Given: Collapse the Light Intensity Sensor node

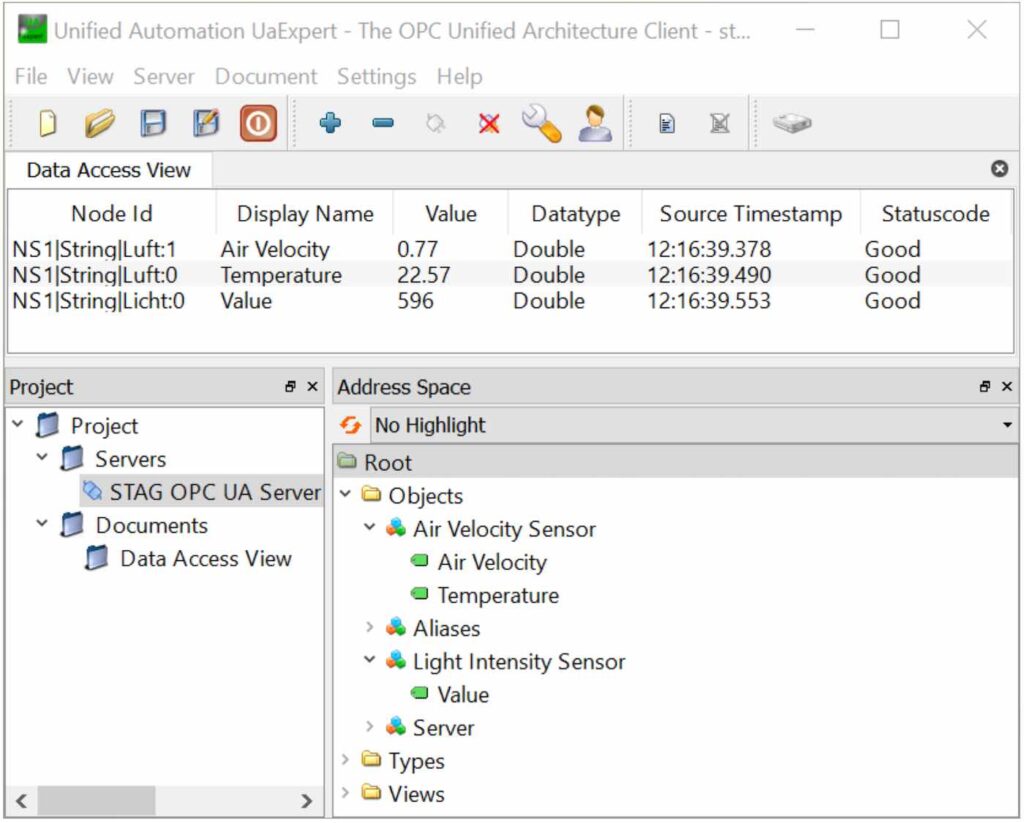Looking at the screenshot, I should point(370,660).
